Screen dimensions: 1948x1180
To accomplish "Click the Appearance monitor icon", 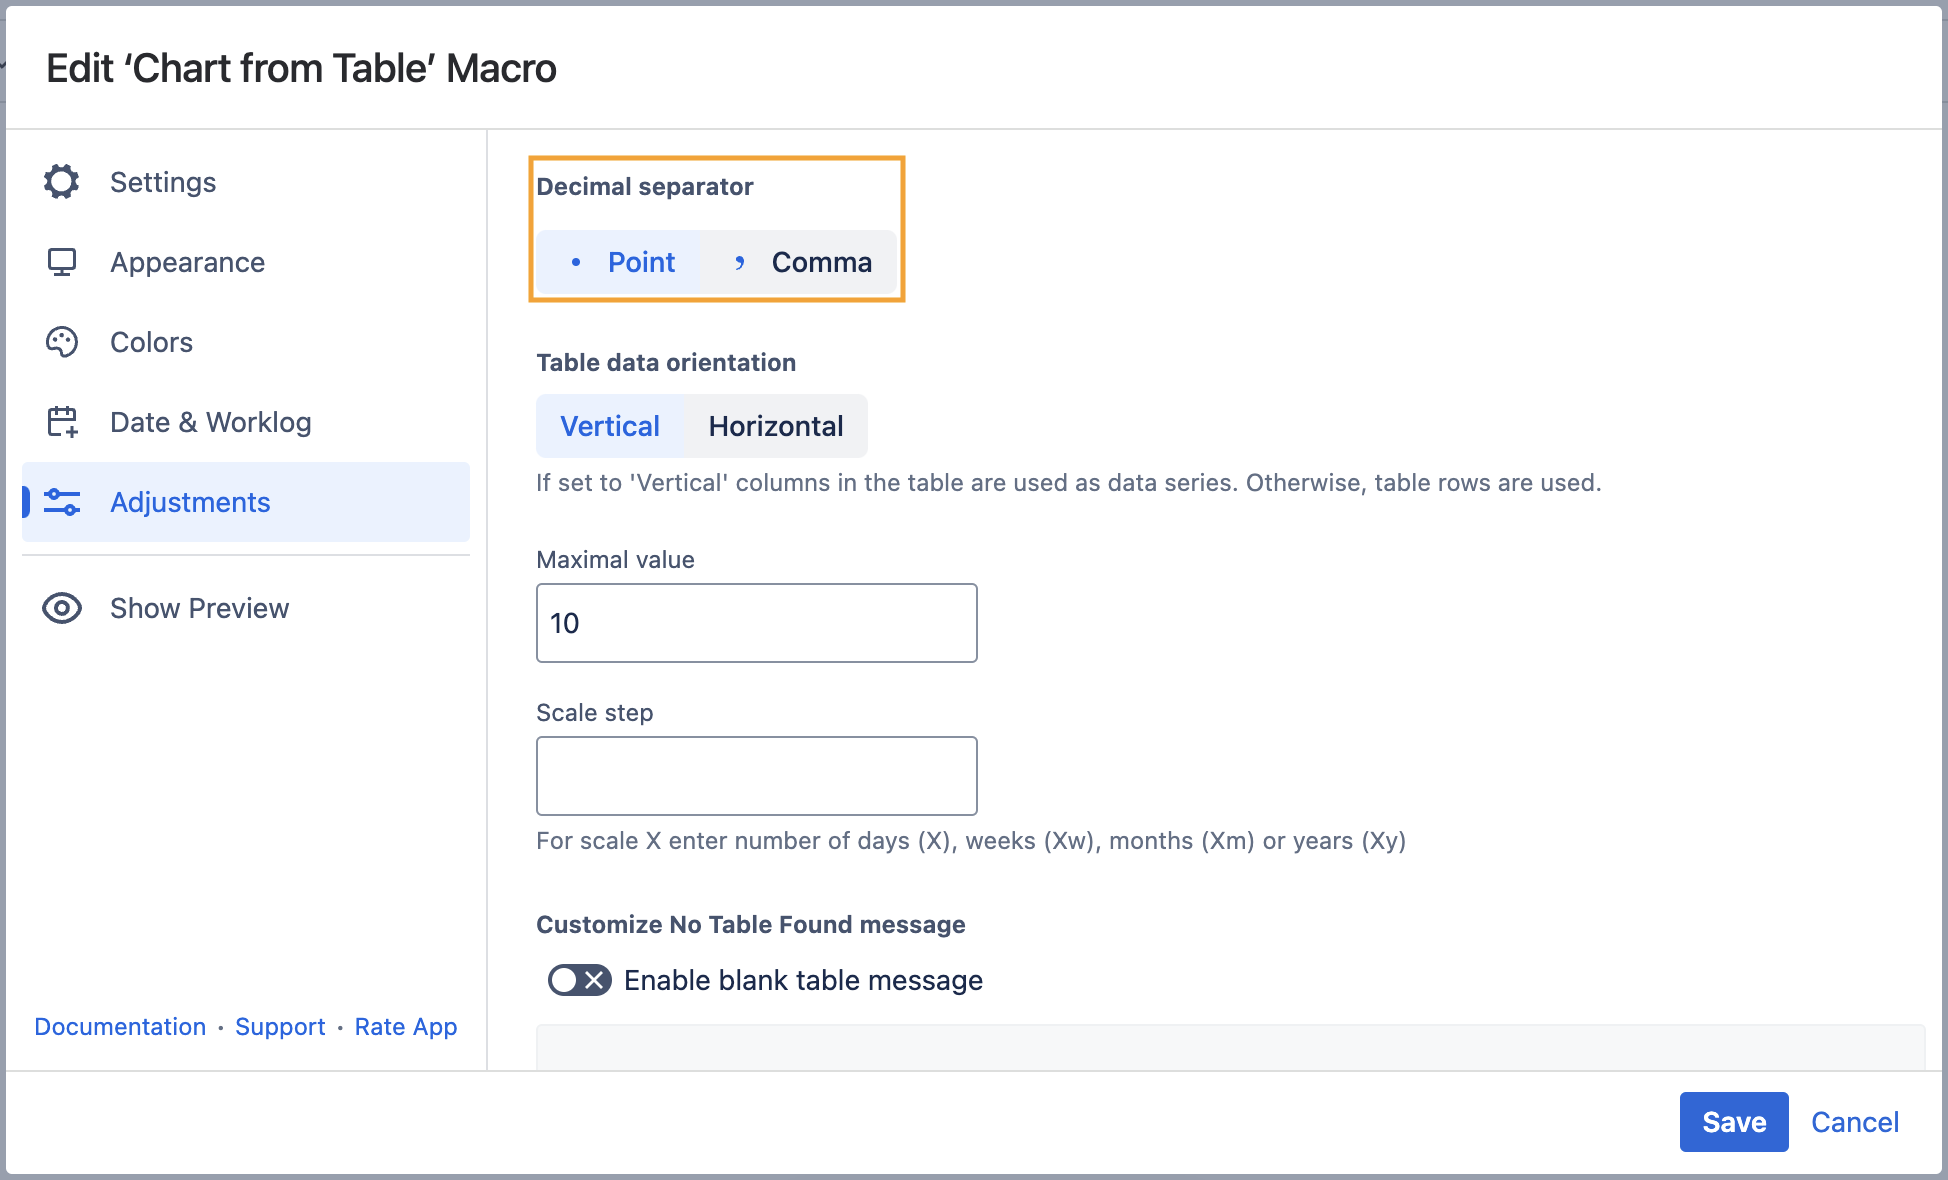I will [x=61, y=262].
